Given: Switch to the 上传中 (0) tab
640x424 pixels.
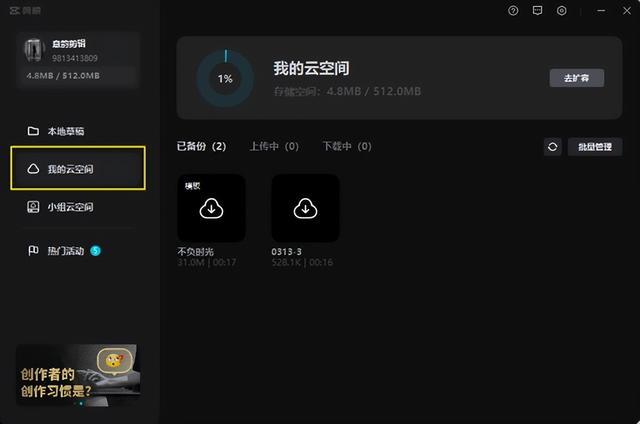Looking at the screenshot, I should tap(274, 146).
